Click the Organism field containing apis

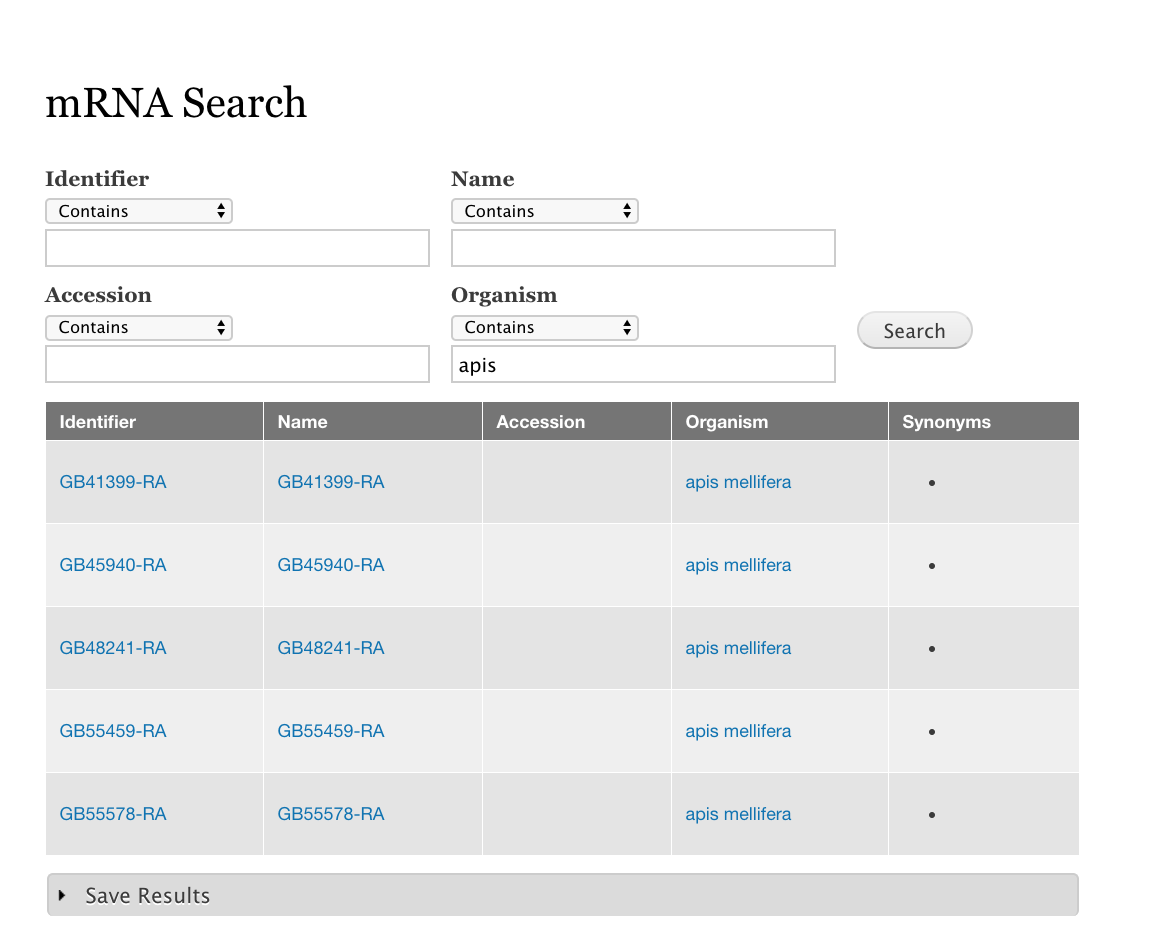click(x=643, y=364)
